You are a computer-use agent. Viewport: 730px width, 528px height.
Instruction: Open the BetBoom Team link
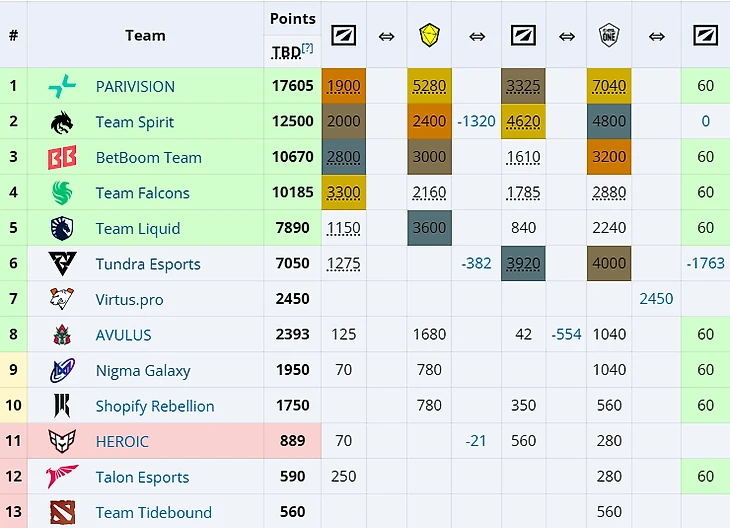point(149,157)
